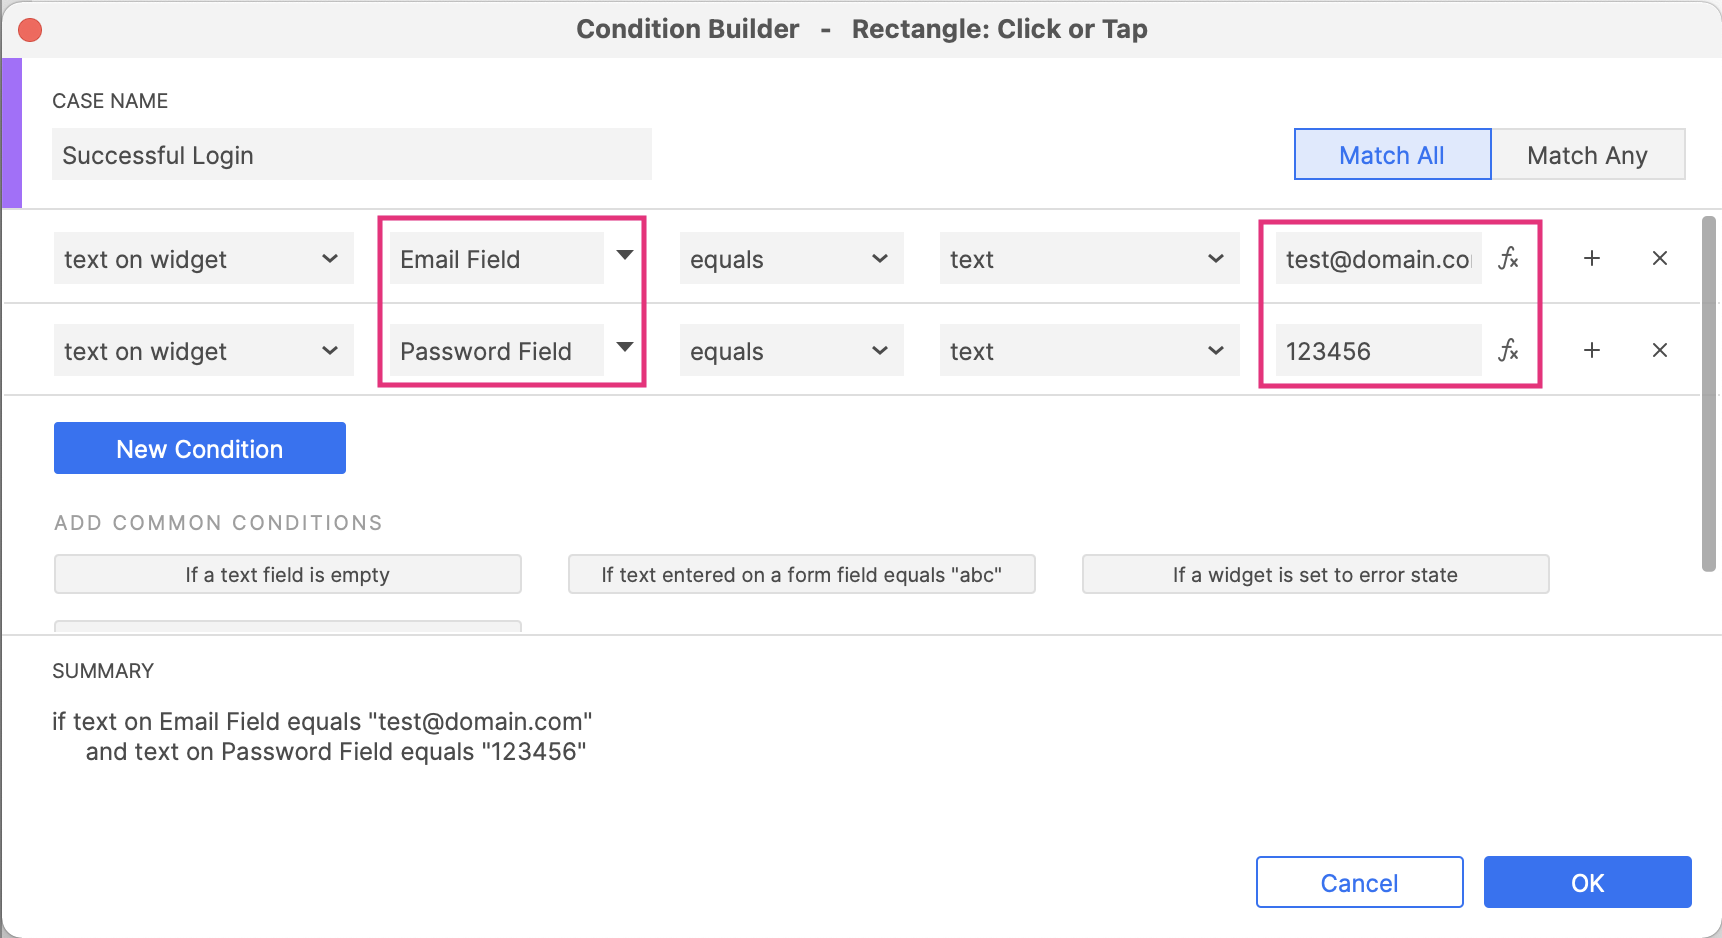Image resolution: width=1722 pixels, height=938 pixels.
Task: Enable Match All mode
Action: click(x=1391, y=154)
